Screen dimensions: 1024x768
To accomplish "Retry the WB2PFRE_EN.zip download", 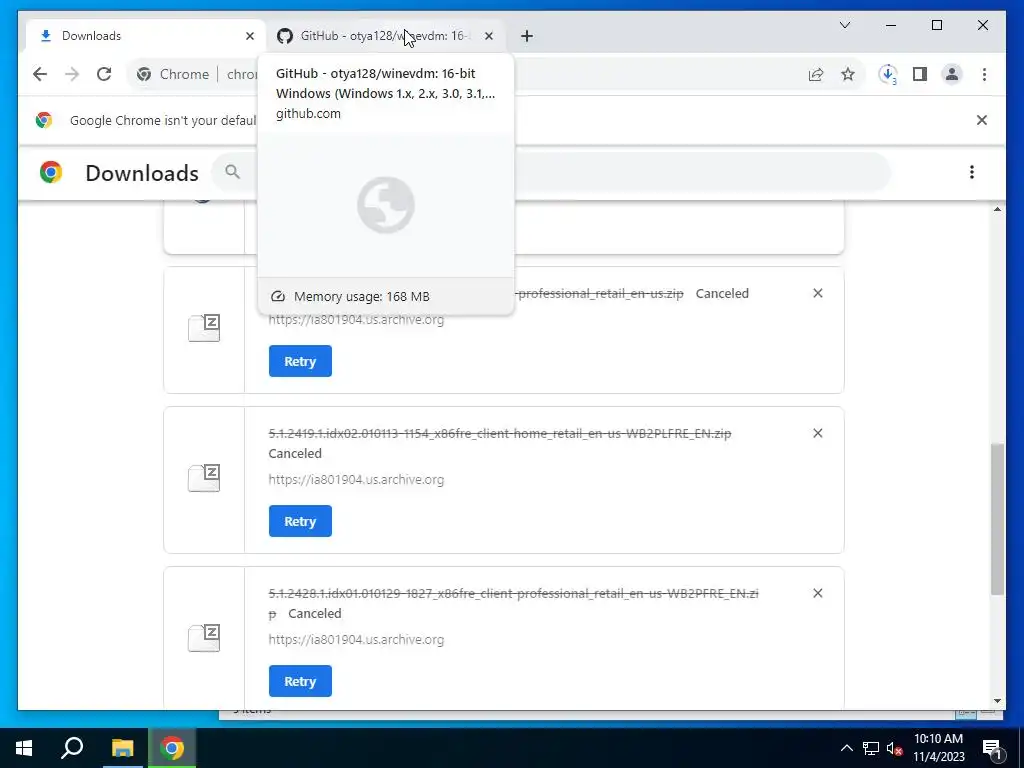I will [300, 681].
